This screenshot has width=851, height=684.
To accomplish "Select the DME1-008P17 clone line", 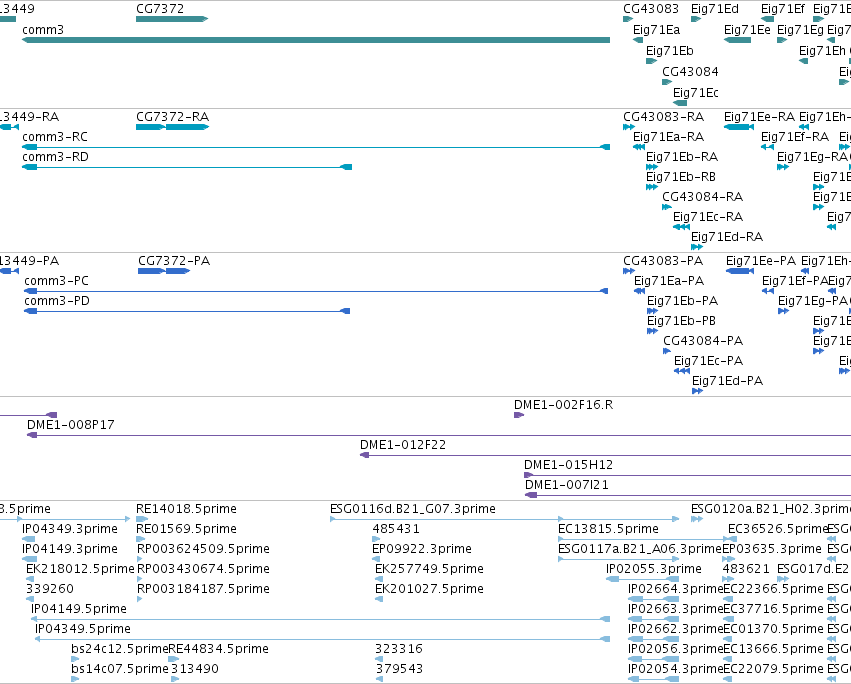I will [439, 435].
